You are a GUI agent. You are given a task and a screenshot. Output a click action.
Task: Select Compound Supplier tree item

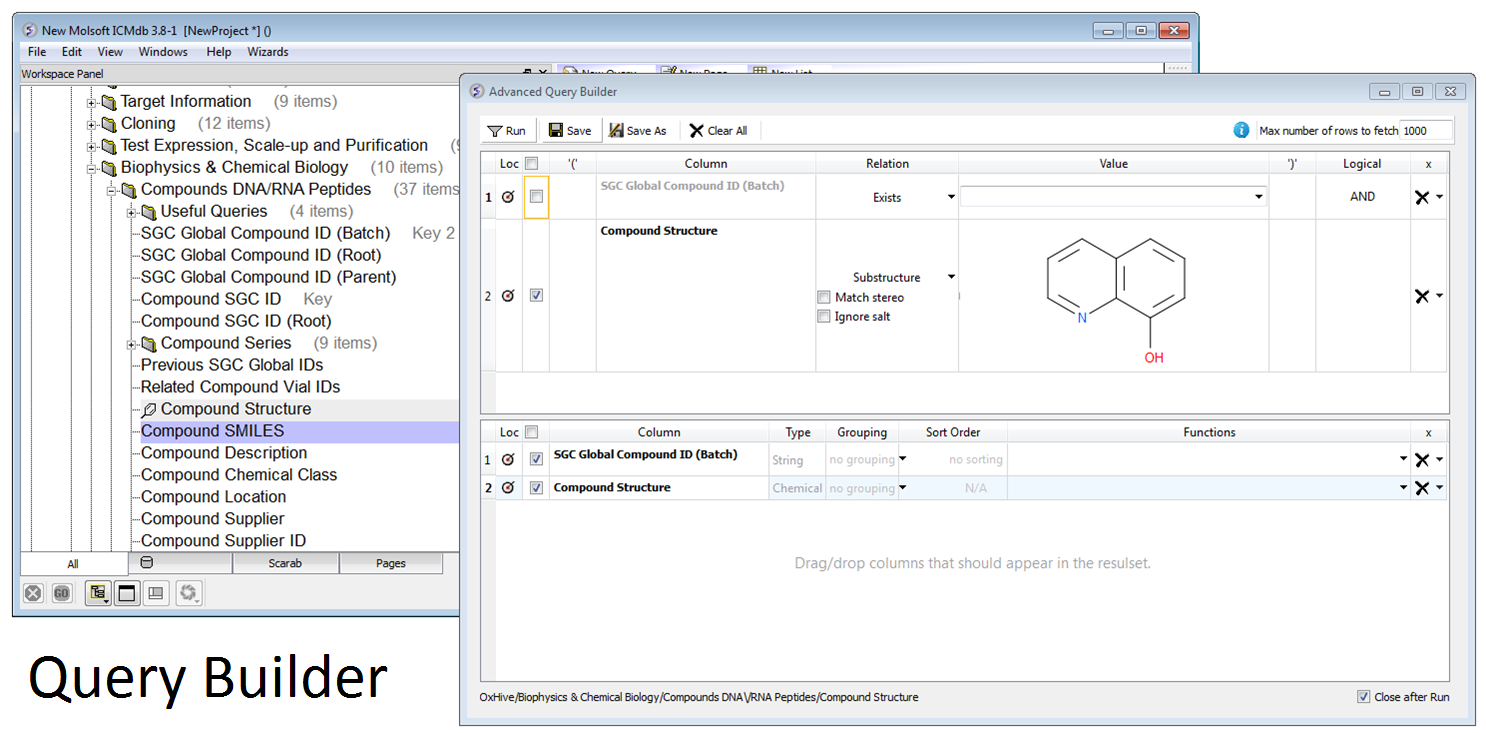coord(212,519)
